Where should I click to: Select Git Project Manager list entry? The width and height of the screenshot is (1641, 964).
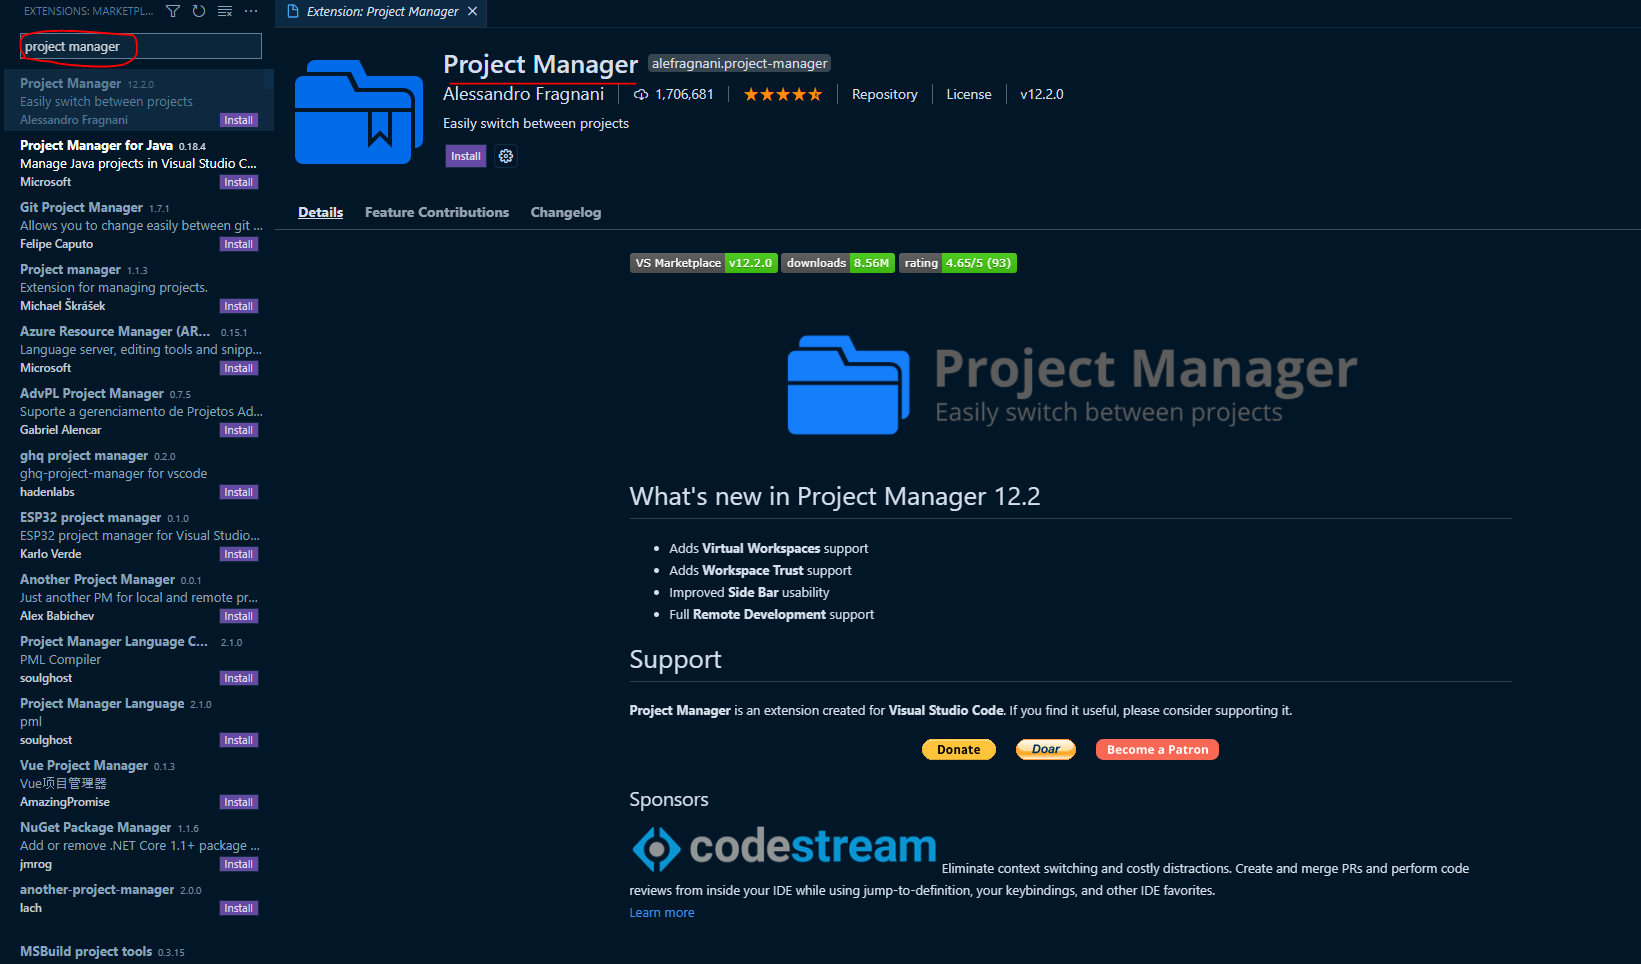click(139, 225)
